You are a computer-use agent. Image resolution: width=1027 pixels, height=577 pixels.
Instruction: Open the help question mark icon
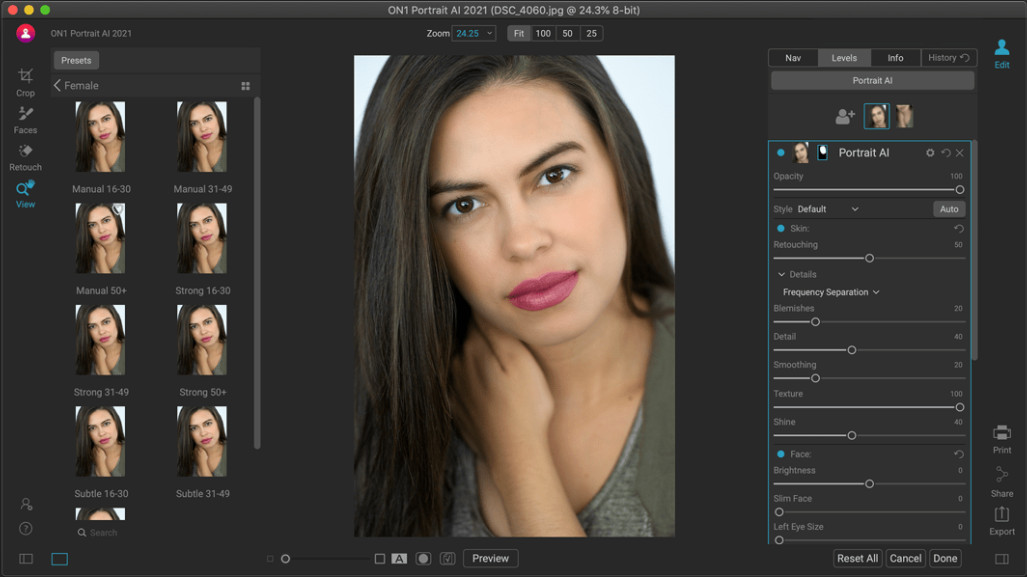click(x=26, y=529)
